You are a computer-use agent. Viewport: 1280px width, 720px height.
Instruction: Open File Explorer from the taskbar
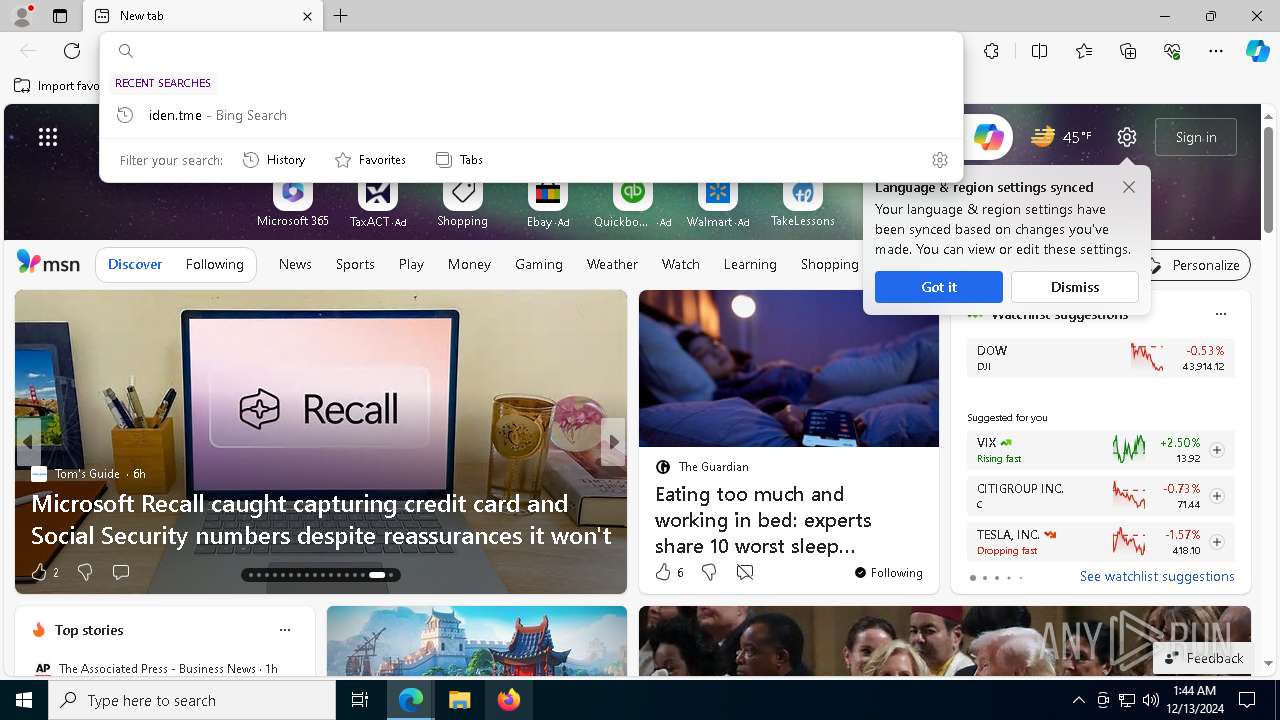tap(459, 700)
